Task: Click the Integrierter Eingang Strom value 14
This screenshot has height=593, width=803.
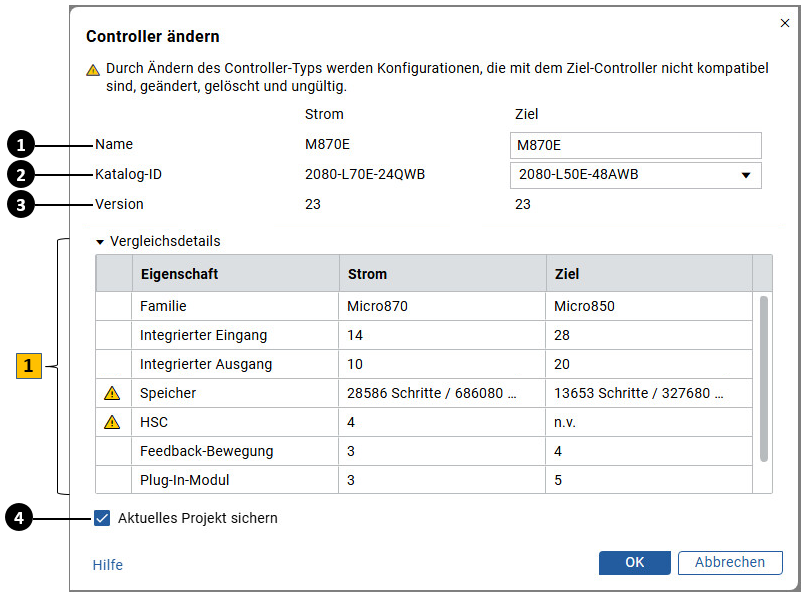Action: [x=442, y=335]
